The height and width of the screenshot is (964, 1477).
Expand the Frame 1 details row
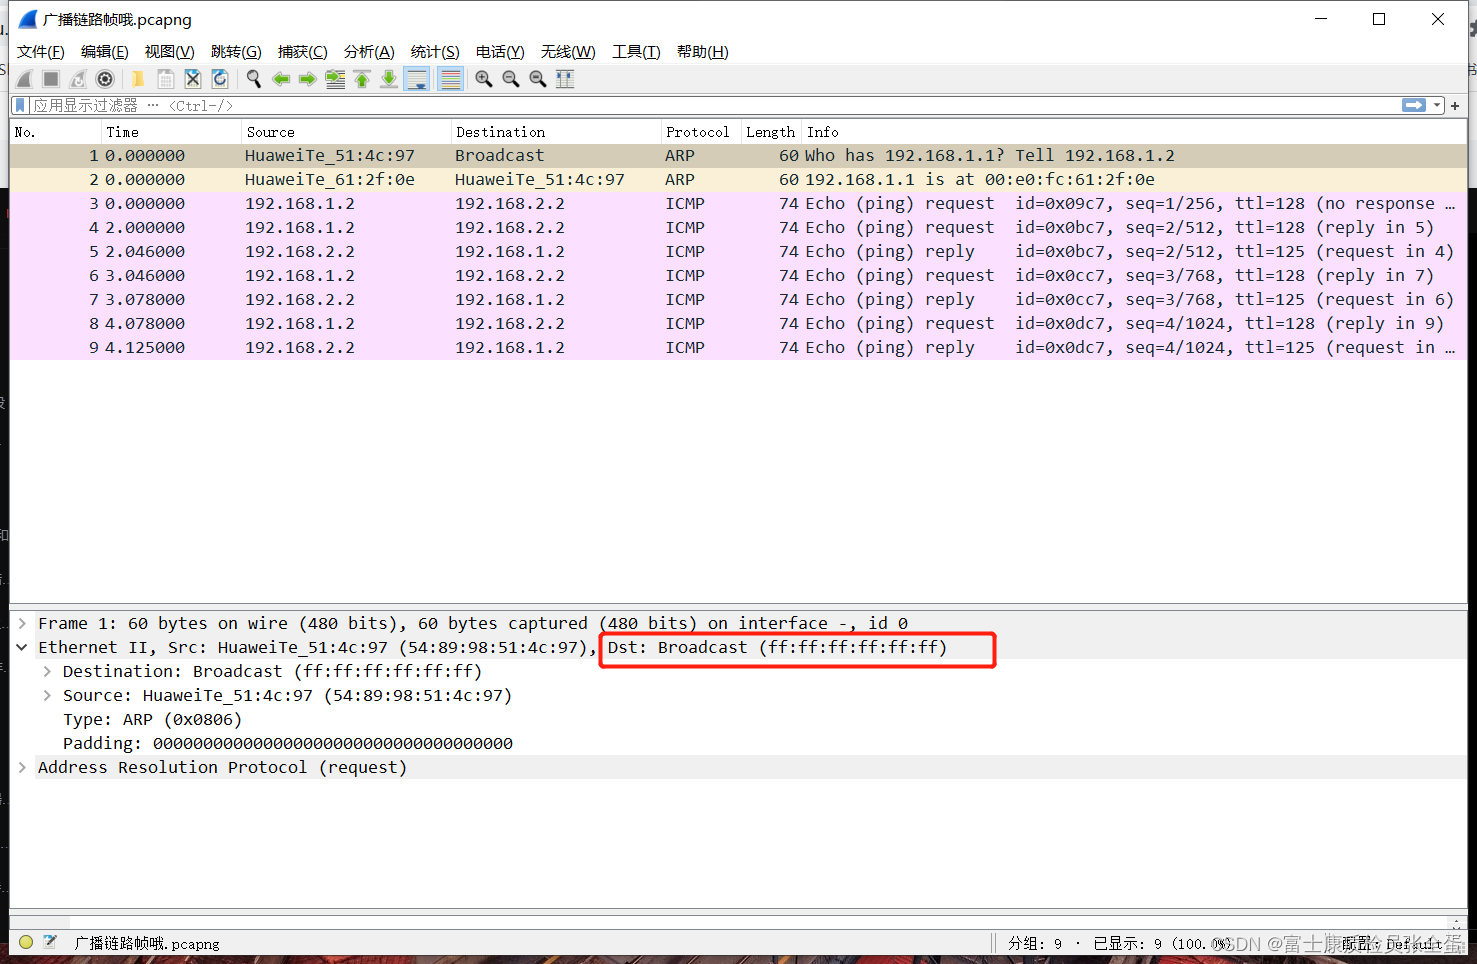(x=22, y=623)
